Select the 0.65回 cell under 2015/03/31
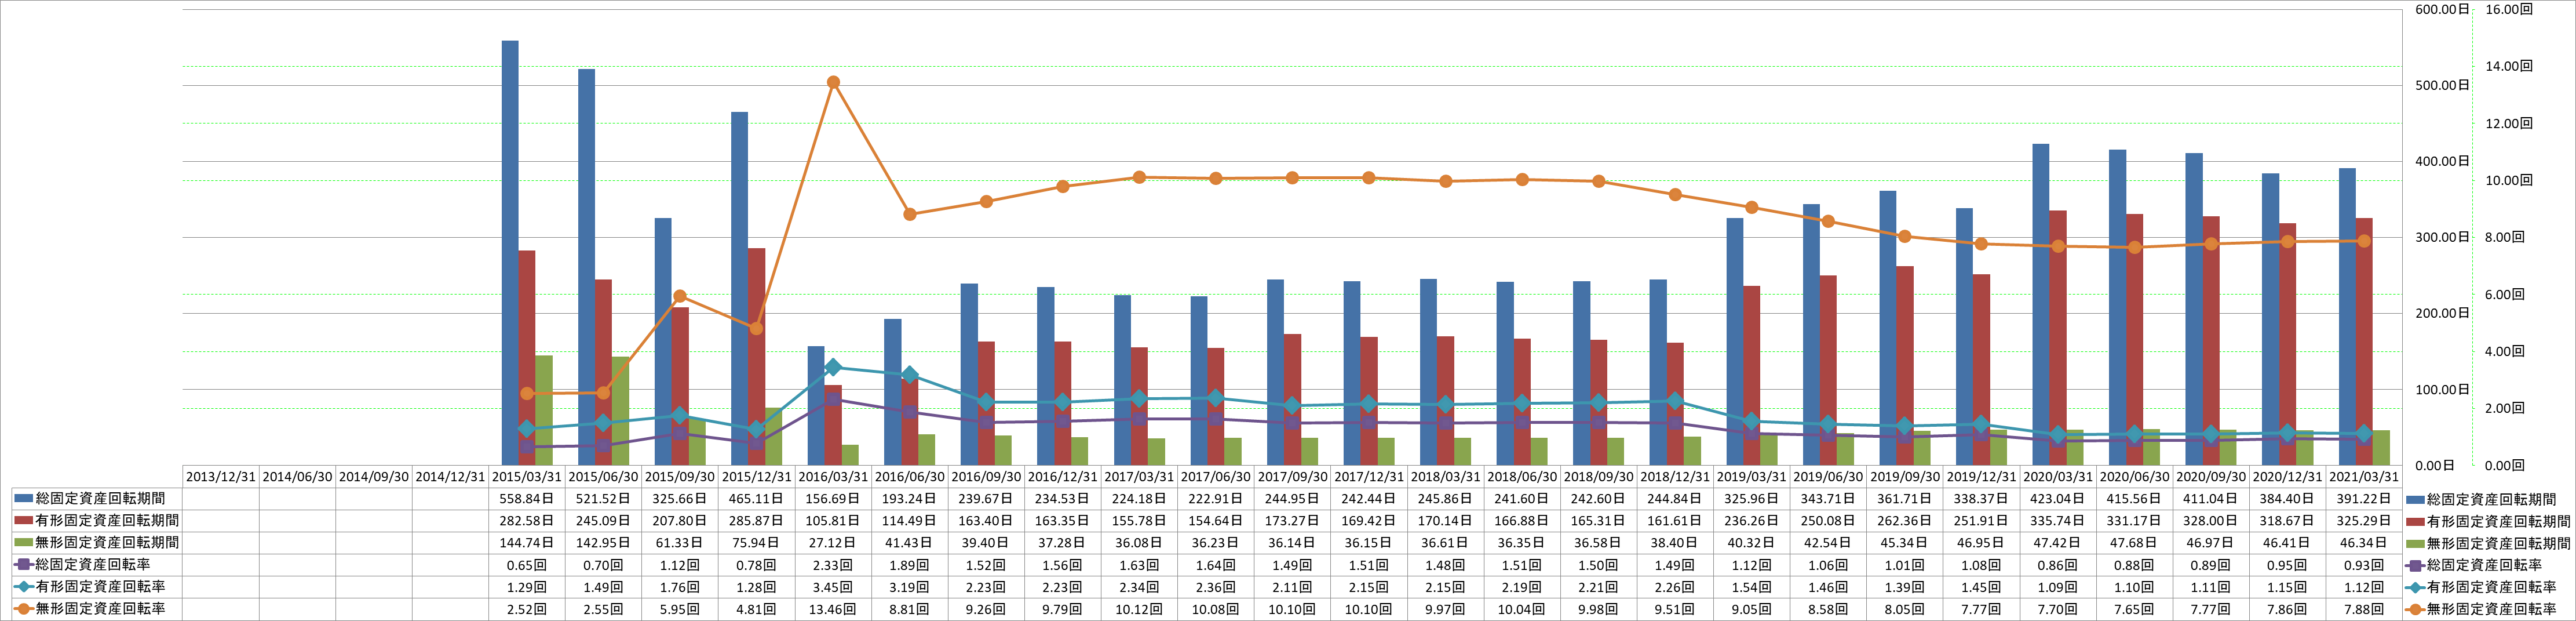Screen dimensions: 2576x621 pos(526,565)
